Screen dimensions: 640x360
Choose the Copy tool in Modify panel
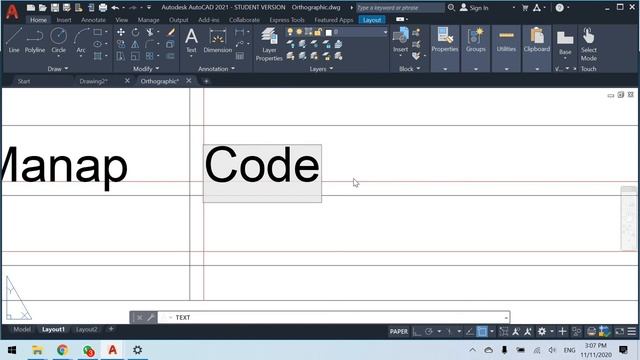pos(121,44)
